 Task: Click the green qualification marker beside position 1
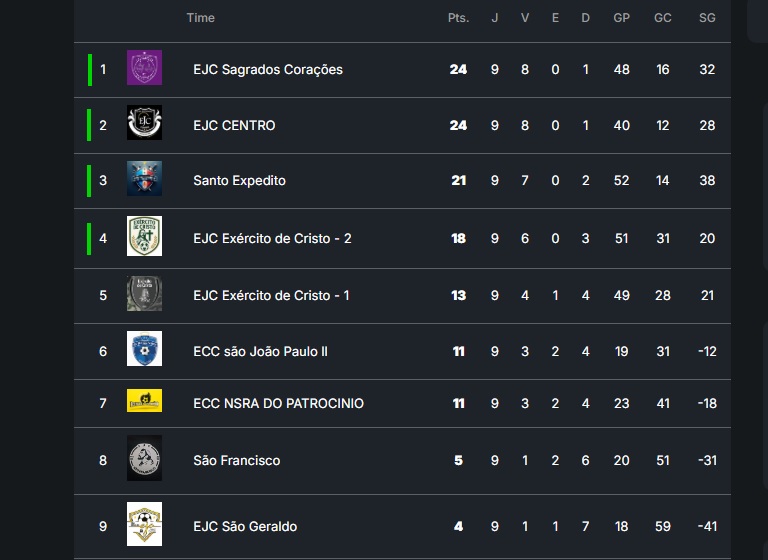tap(90, 69)
